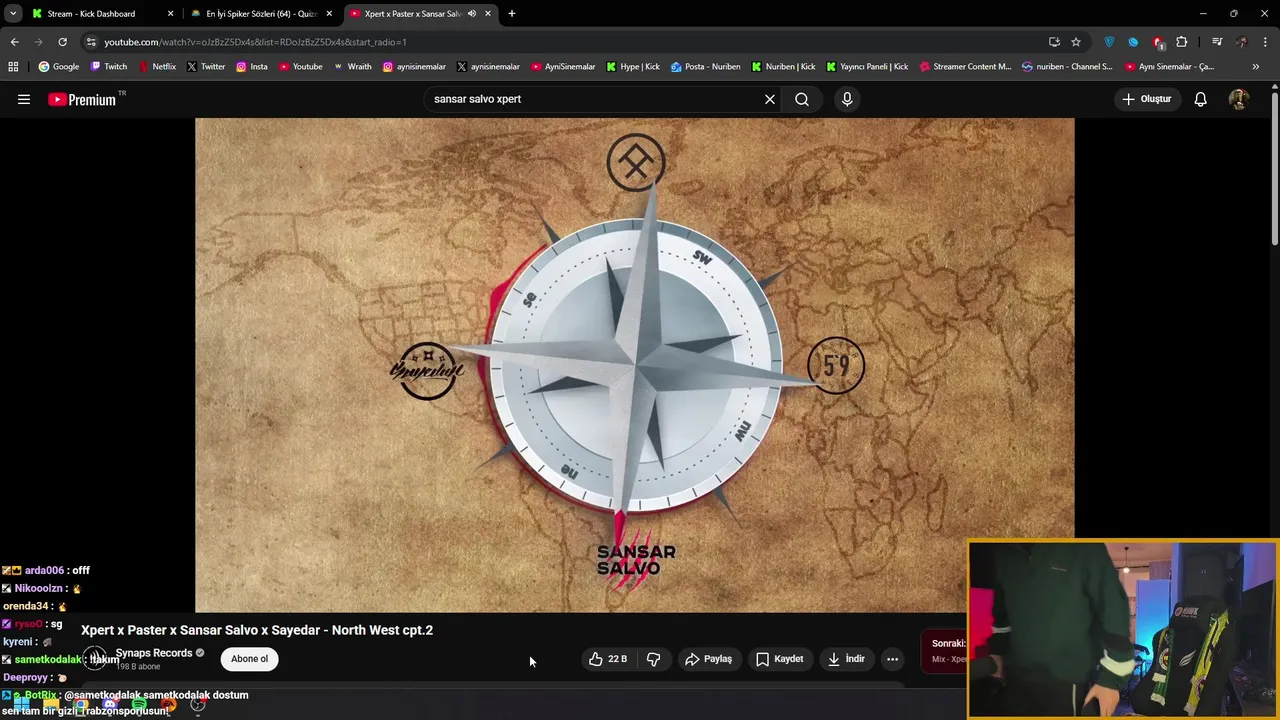Save the video with Kaydet
The width and height of the screenshot is (1280, 720).
780,659
